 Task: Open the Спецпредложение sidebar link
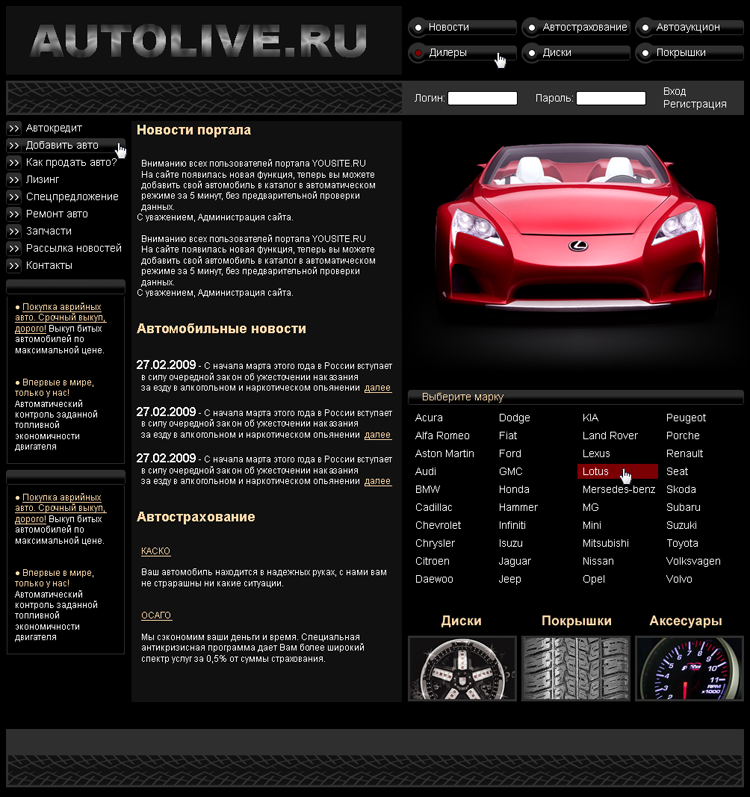(x=72, y=197)
